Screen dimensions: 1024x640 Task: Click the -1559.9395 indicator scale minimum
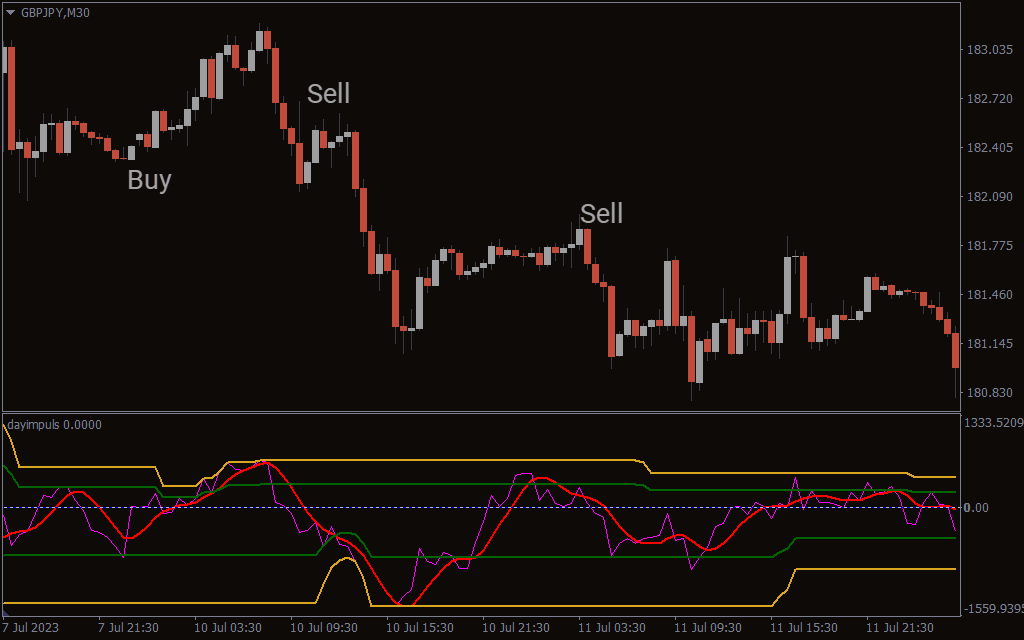tap(992, 608)
